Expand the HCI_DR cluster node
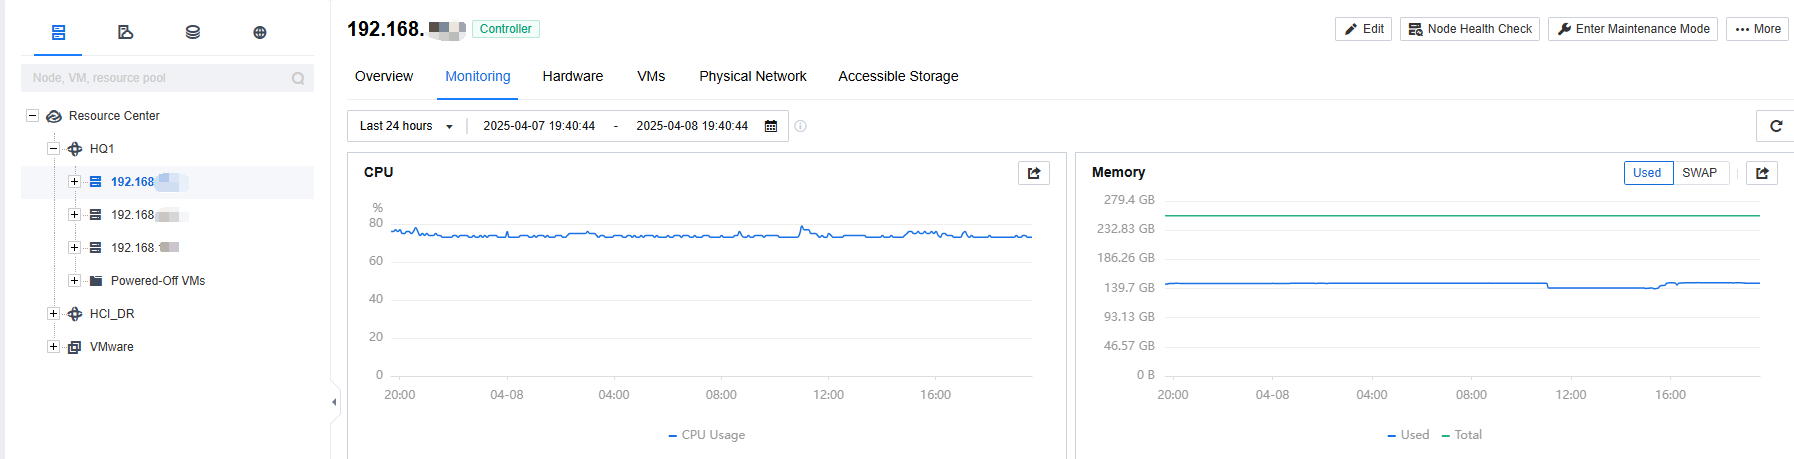This screenshot has height=459, width=1794. (x=53, y=314)
